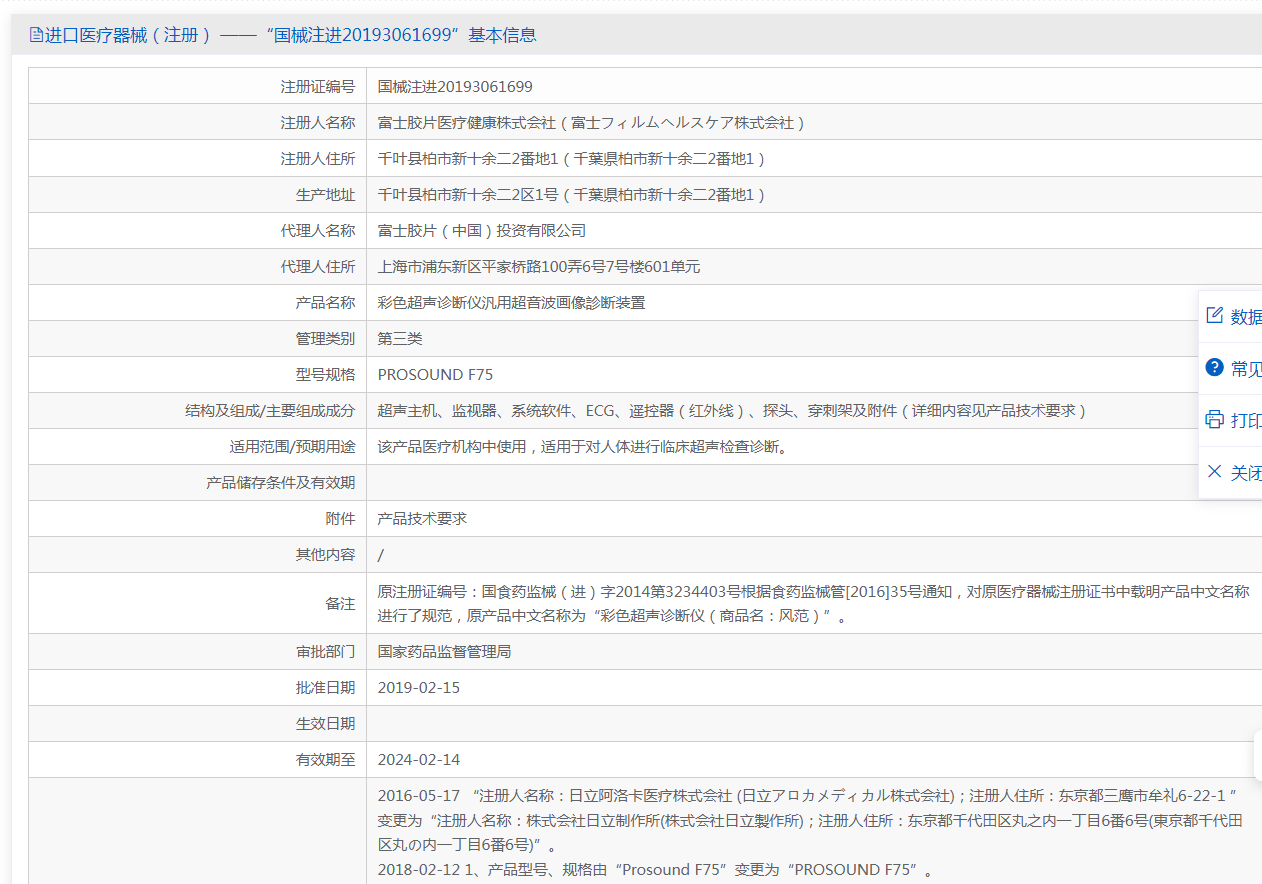Select the composition text starting 超声主机、监视器

pos(732,411)
